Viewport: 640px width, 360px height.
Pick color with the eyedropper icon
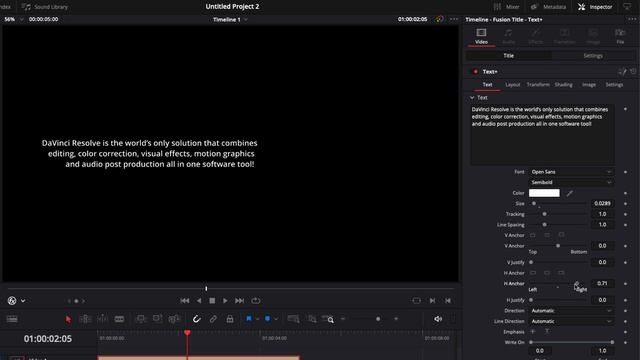[570, 193]
